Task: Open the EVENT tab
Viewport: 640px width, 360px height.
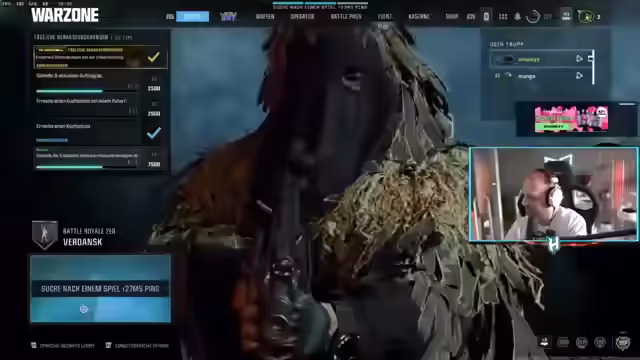Action: pos(384,17)
